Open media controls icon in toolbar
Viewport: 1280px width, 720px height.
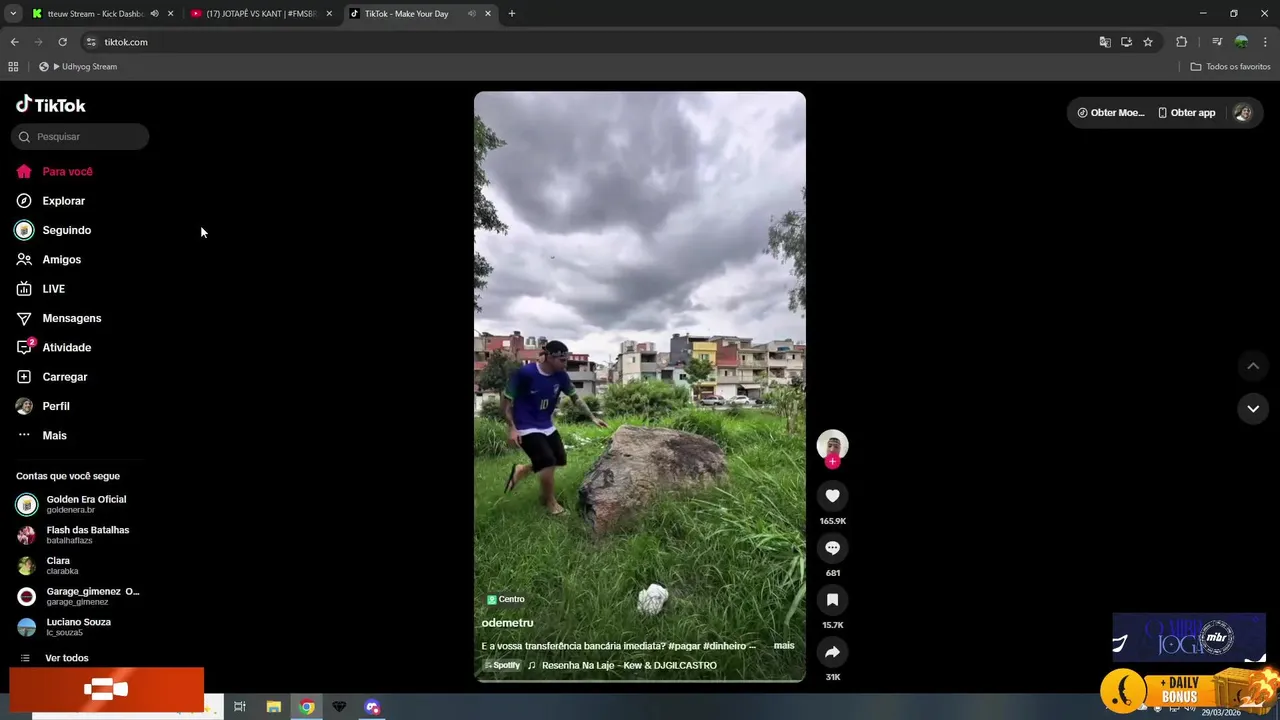pos(1217,42)
